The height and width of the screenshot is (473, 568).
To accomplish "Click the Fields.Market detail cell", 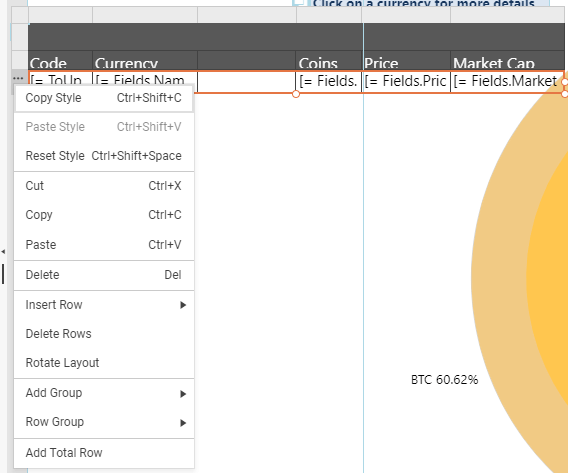I will 507,81.
